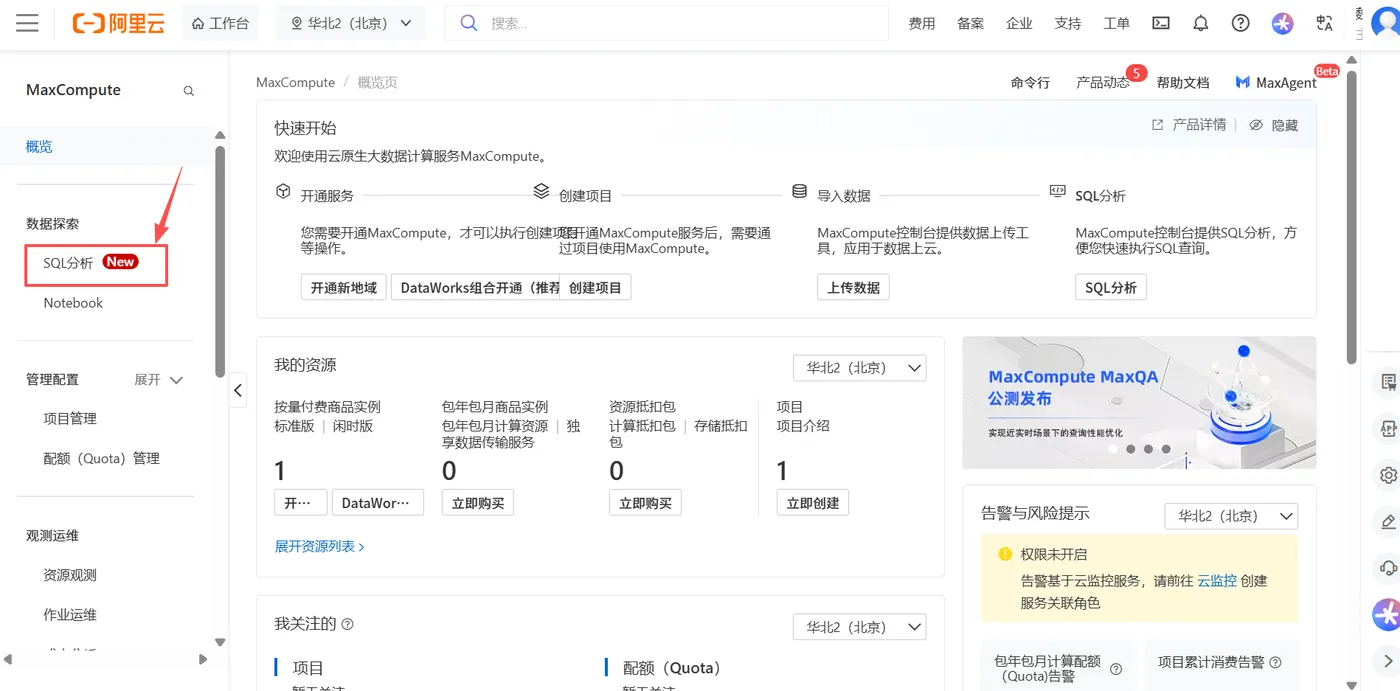Click the magnifier icon in top search bar
1400x691 pixels.
pyautogui.click(x=468, y=23)
